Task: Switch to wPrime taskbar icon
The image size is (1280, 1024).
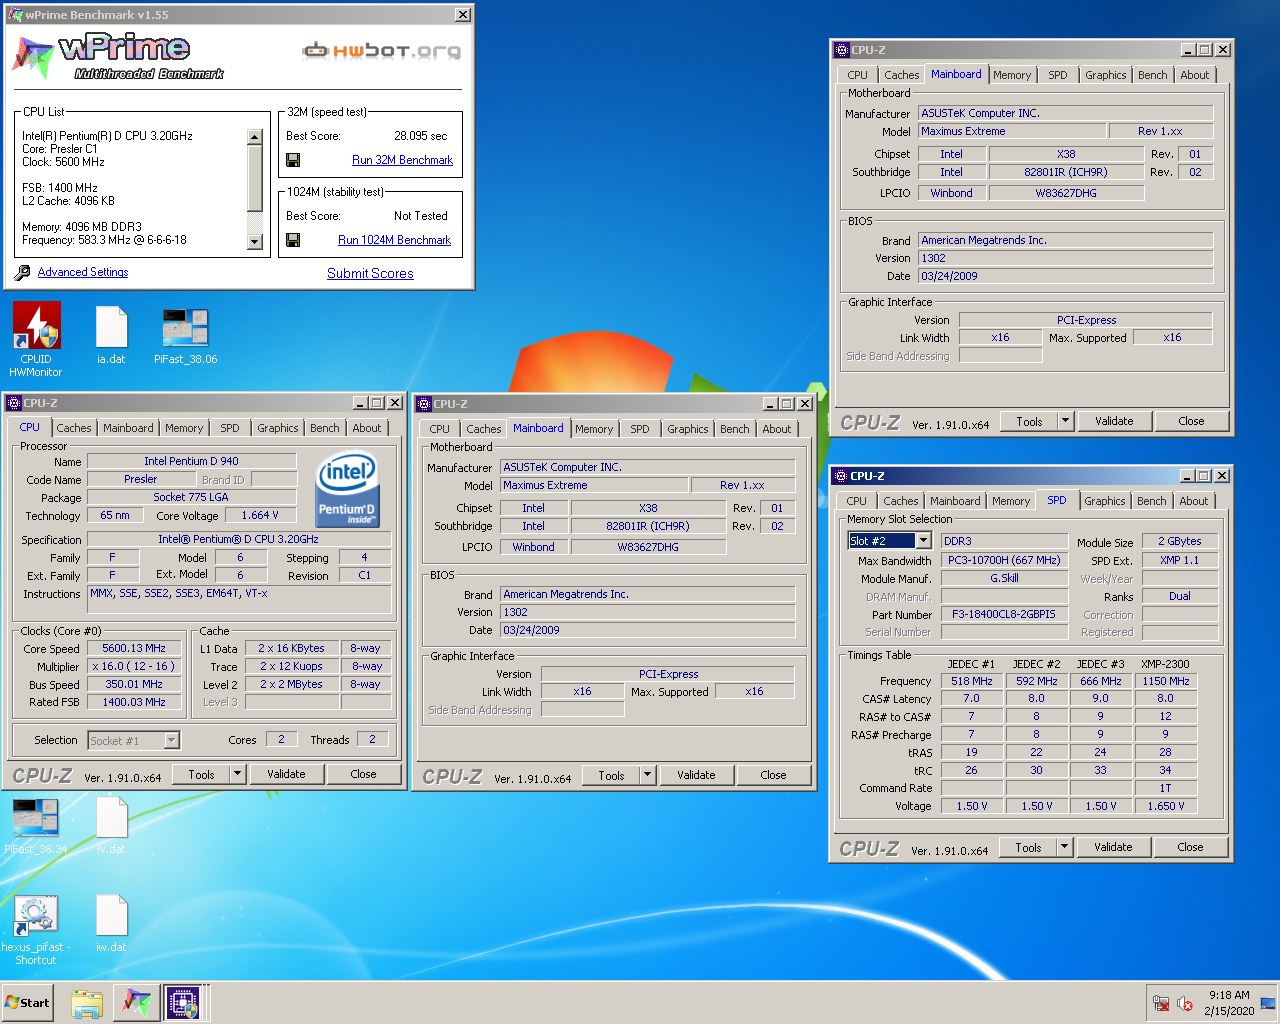Action: click(x=137, y=1003)
